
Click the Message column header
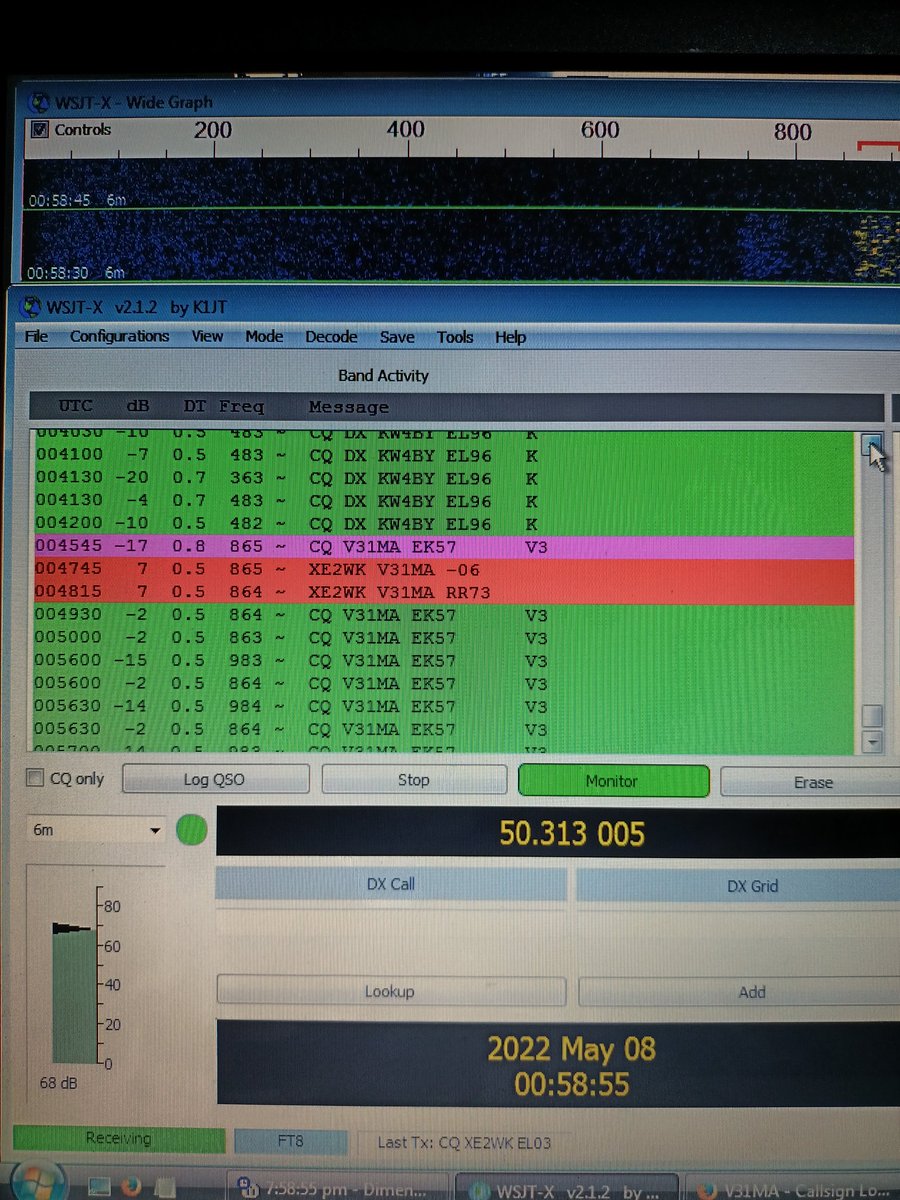pyautogui.click(x=349, y=407)
